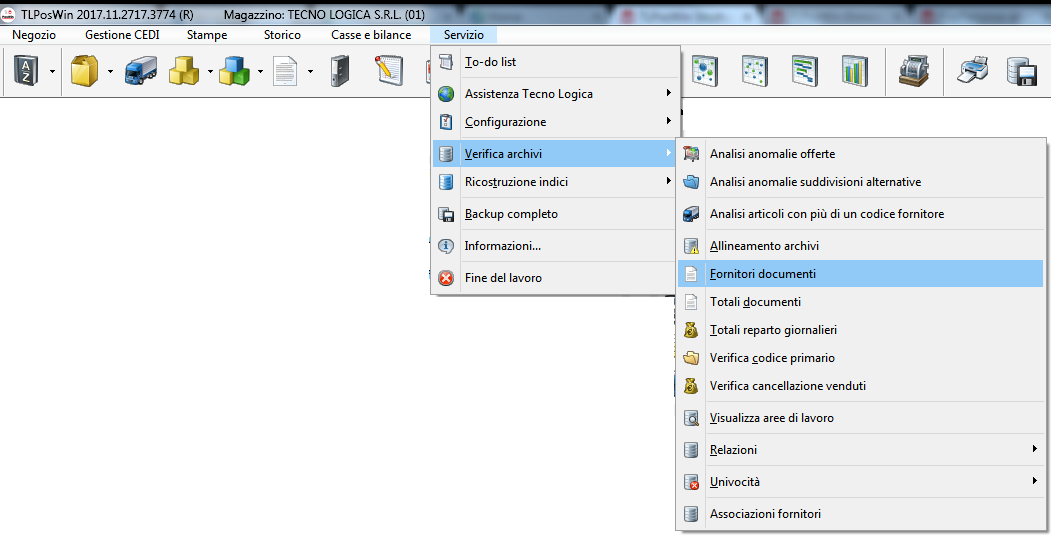This screenshot has width=1052, height=535.
Task: Click Fine del lavoro to exit
Action: pos(502,278)
